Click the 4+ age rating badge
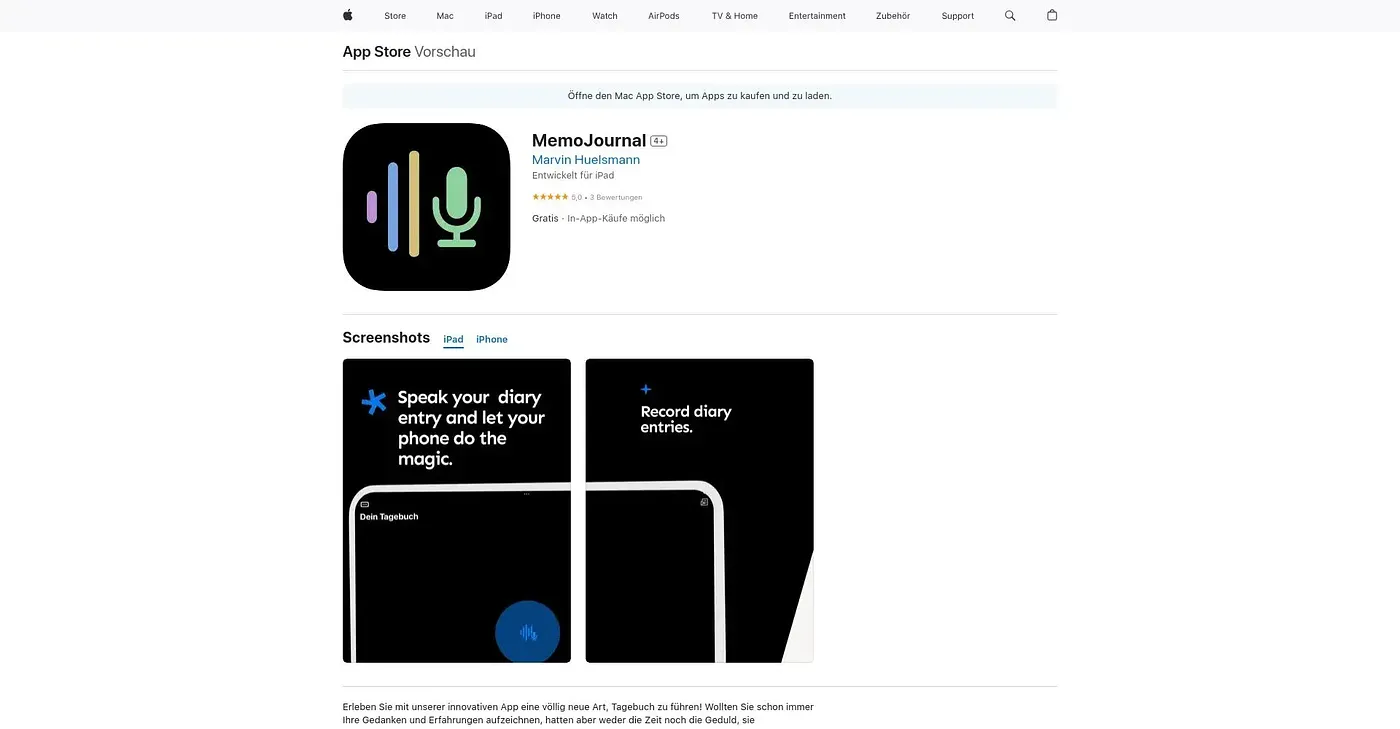The width and height of the screenshot is (1400, 729). 659,141
